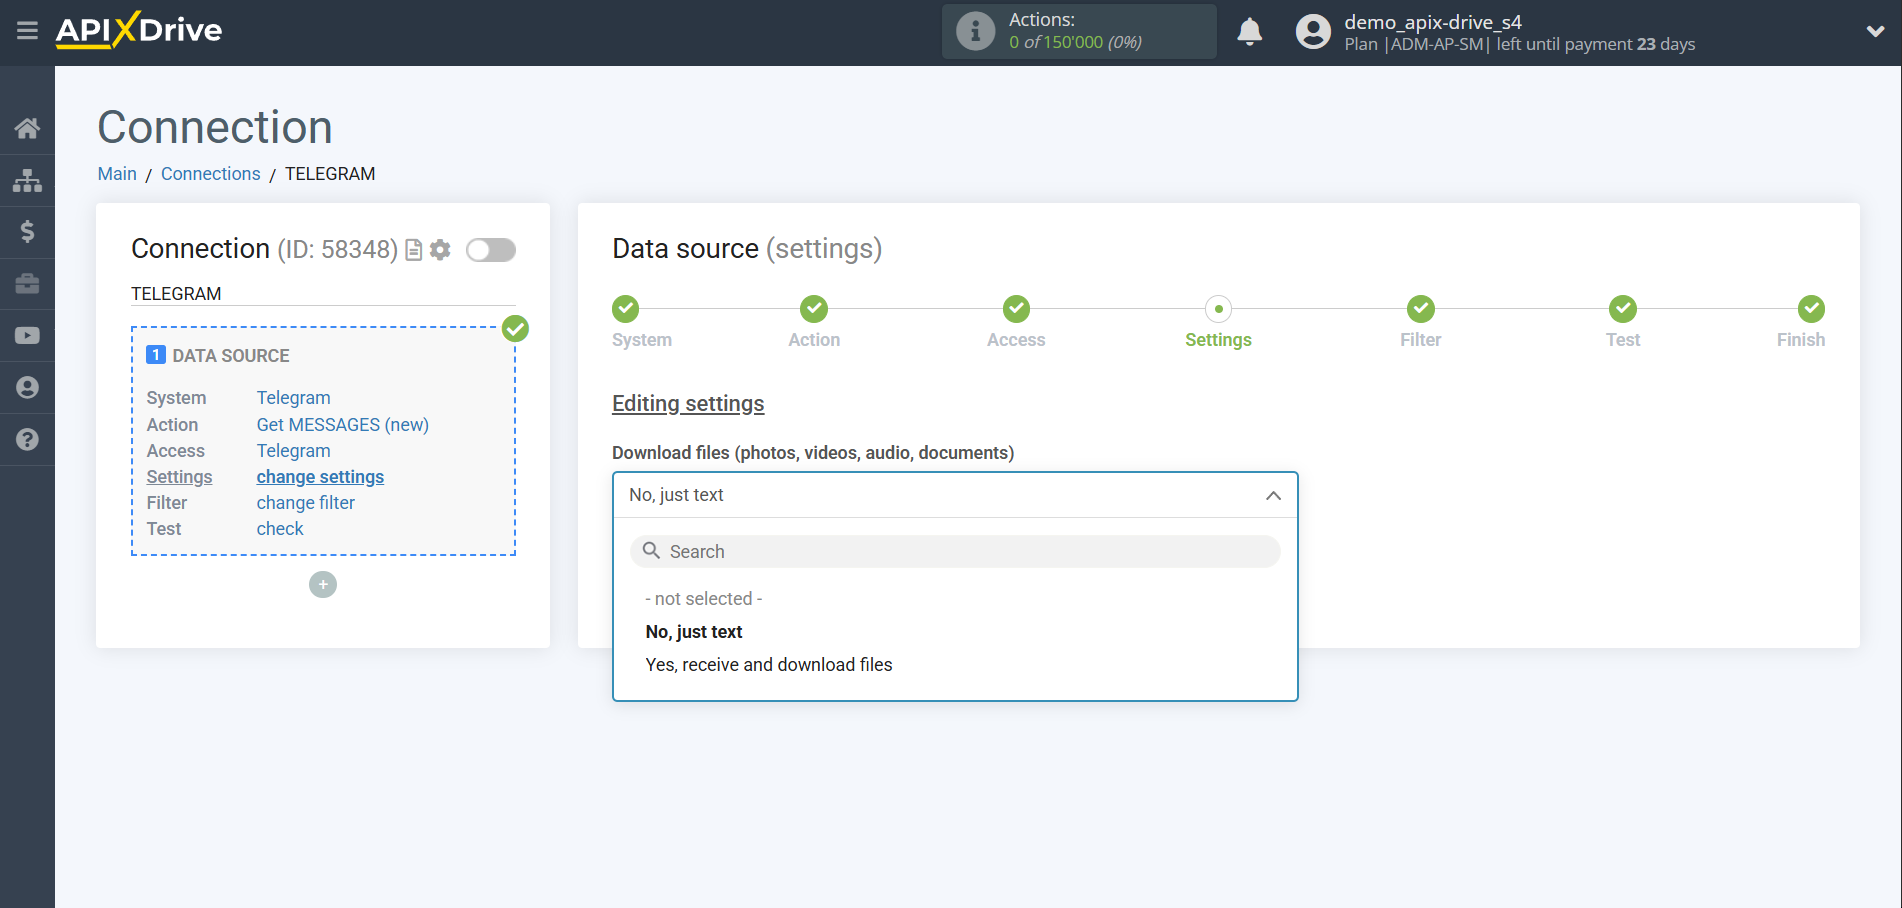The height and width of the screenshot is (908, 1902).
Task: Collapse the Download files dropdown
Action: [1272, 496]
